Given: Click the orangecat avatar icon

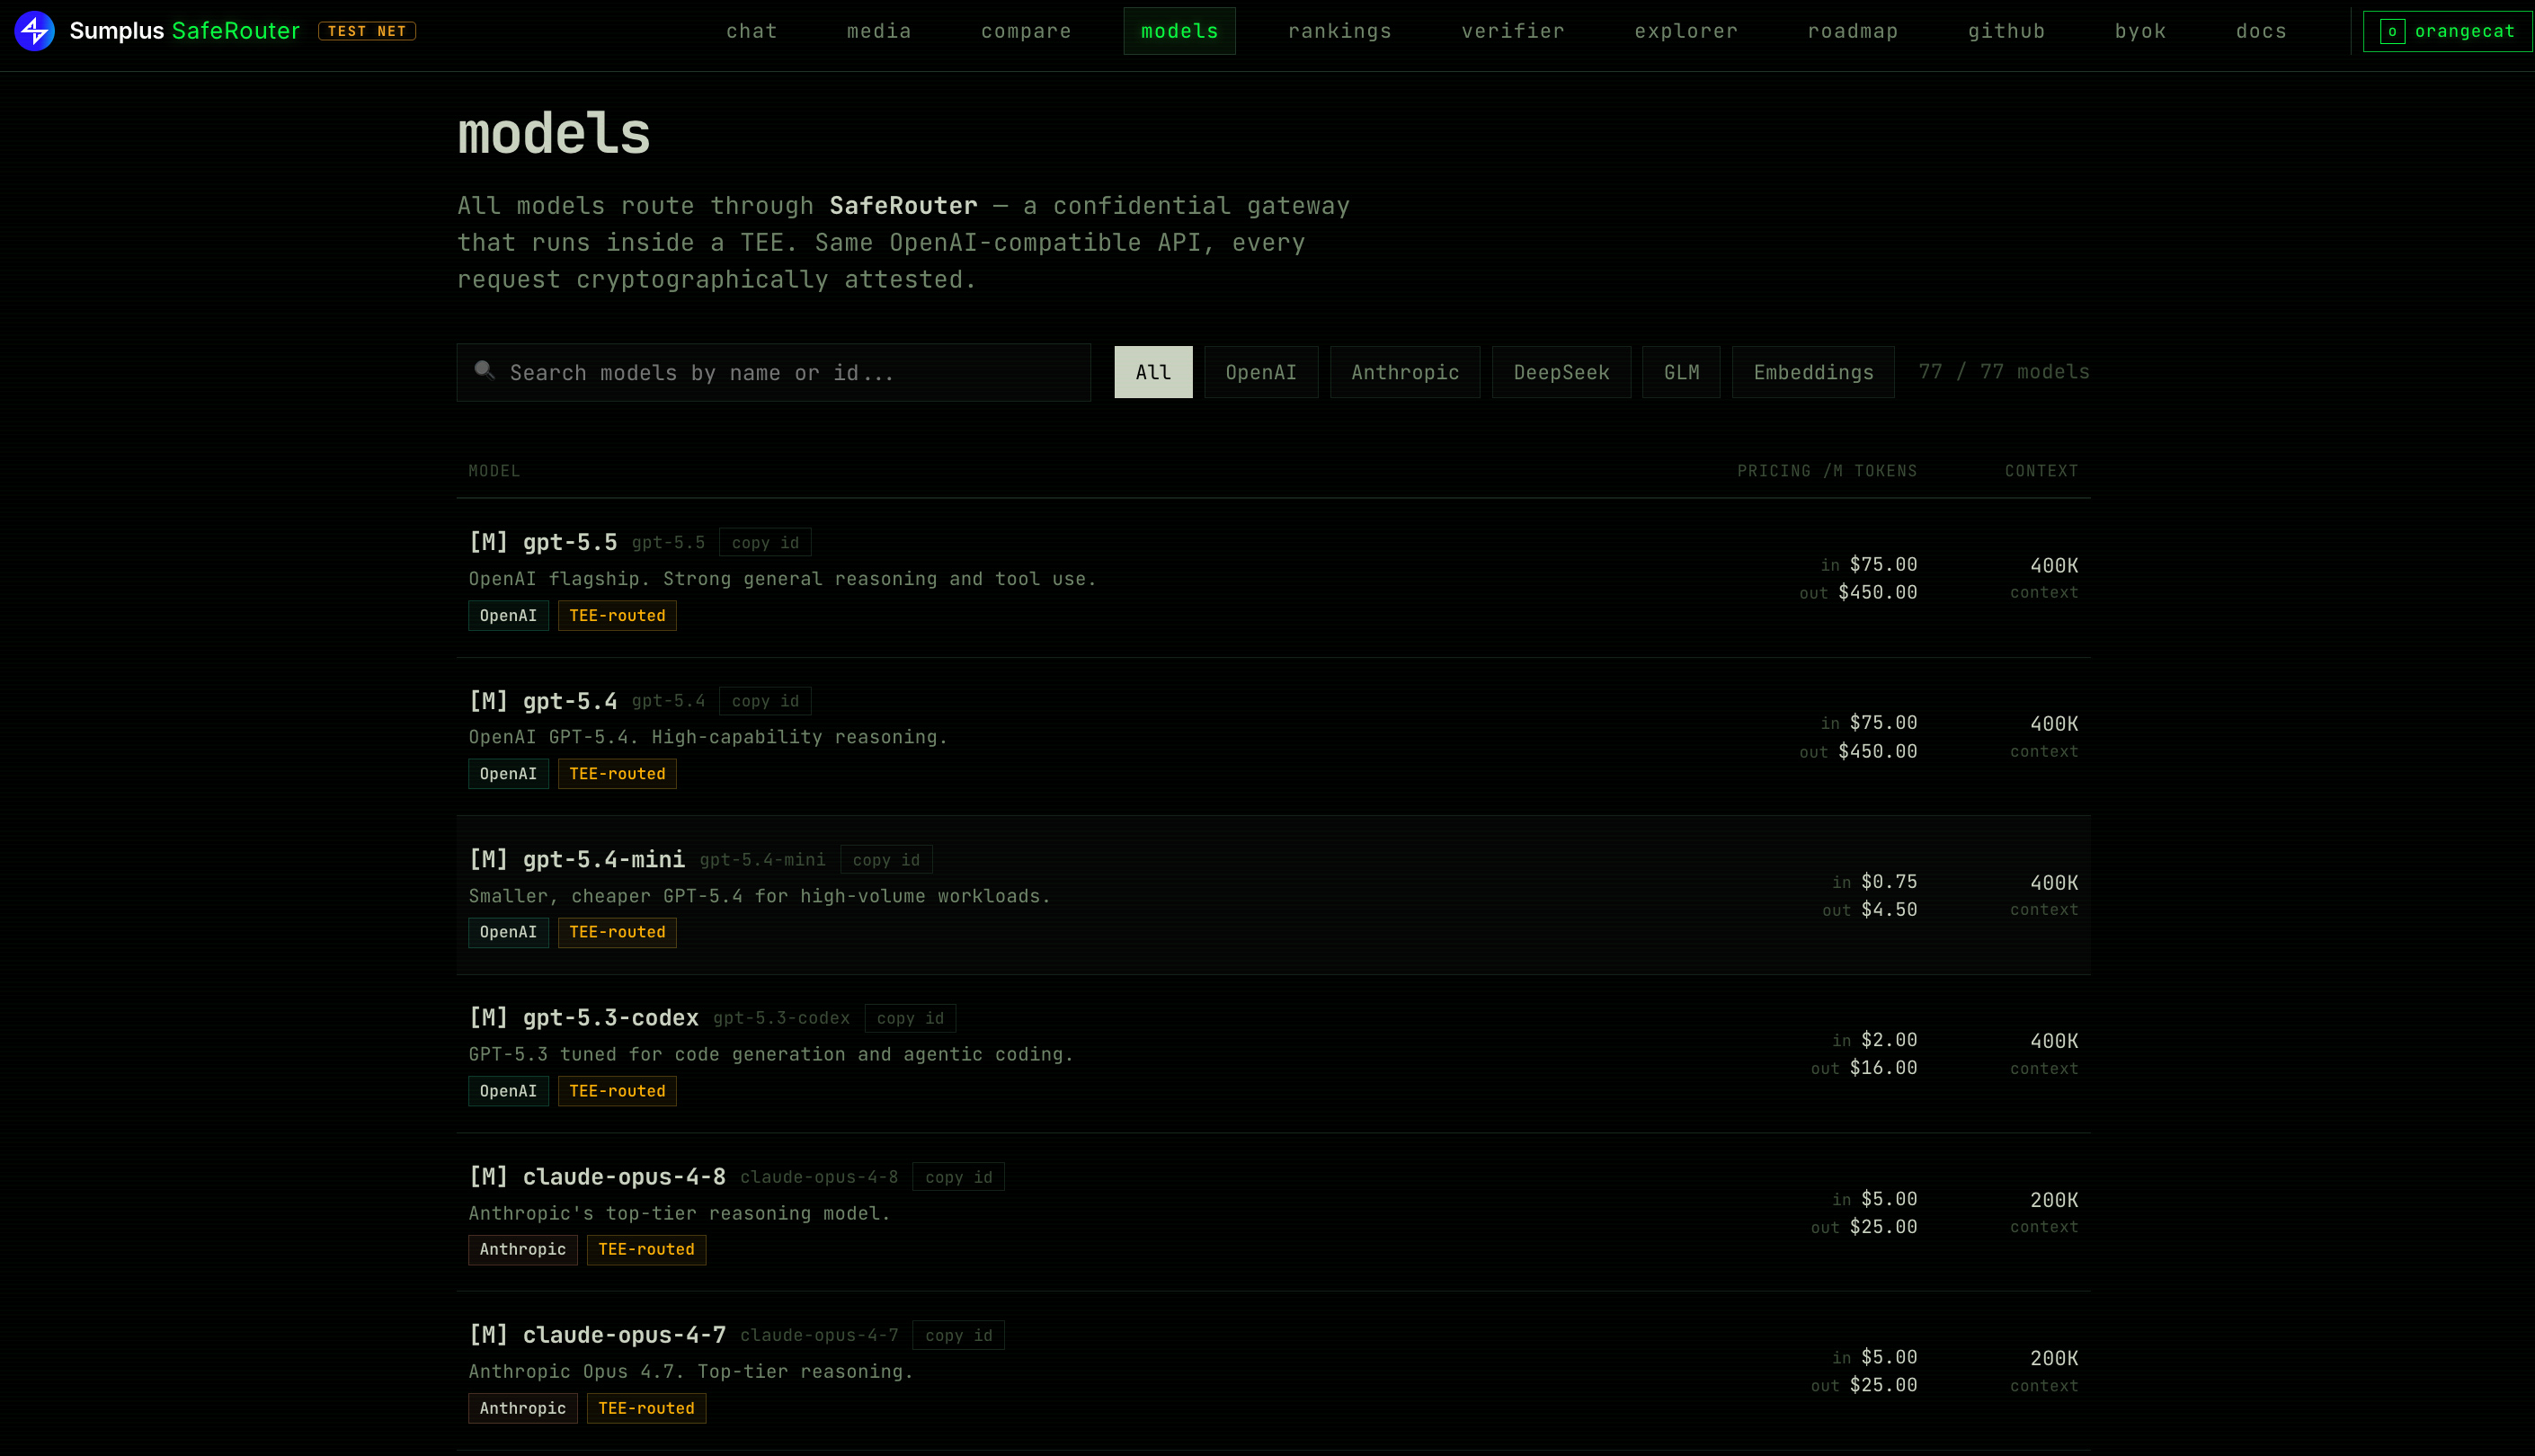Looking at the screenshot, I should click(x=2392, y=31).
